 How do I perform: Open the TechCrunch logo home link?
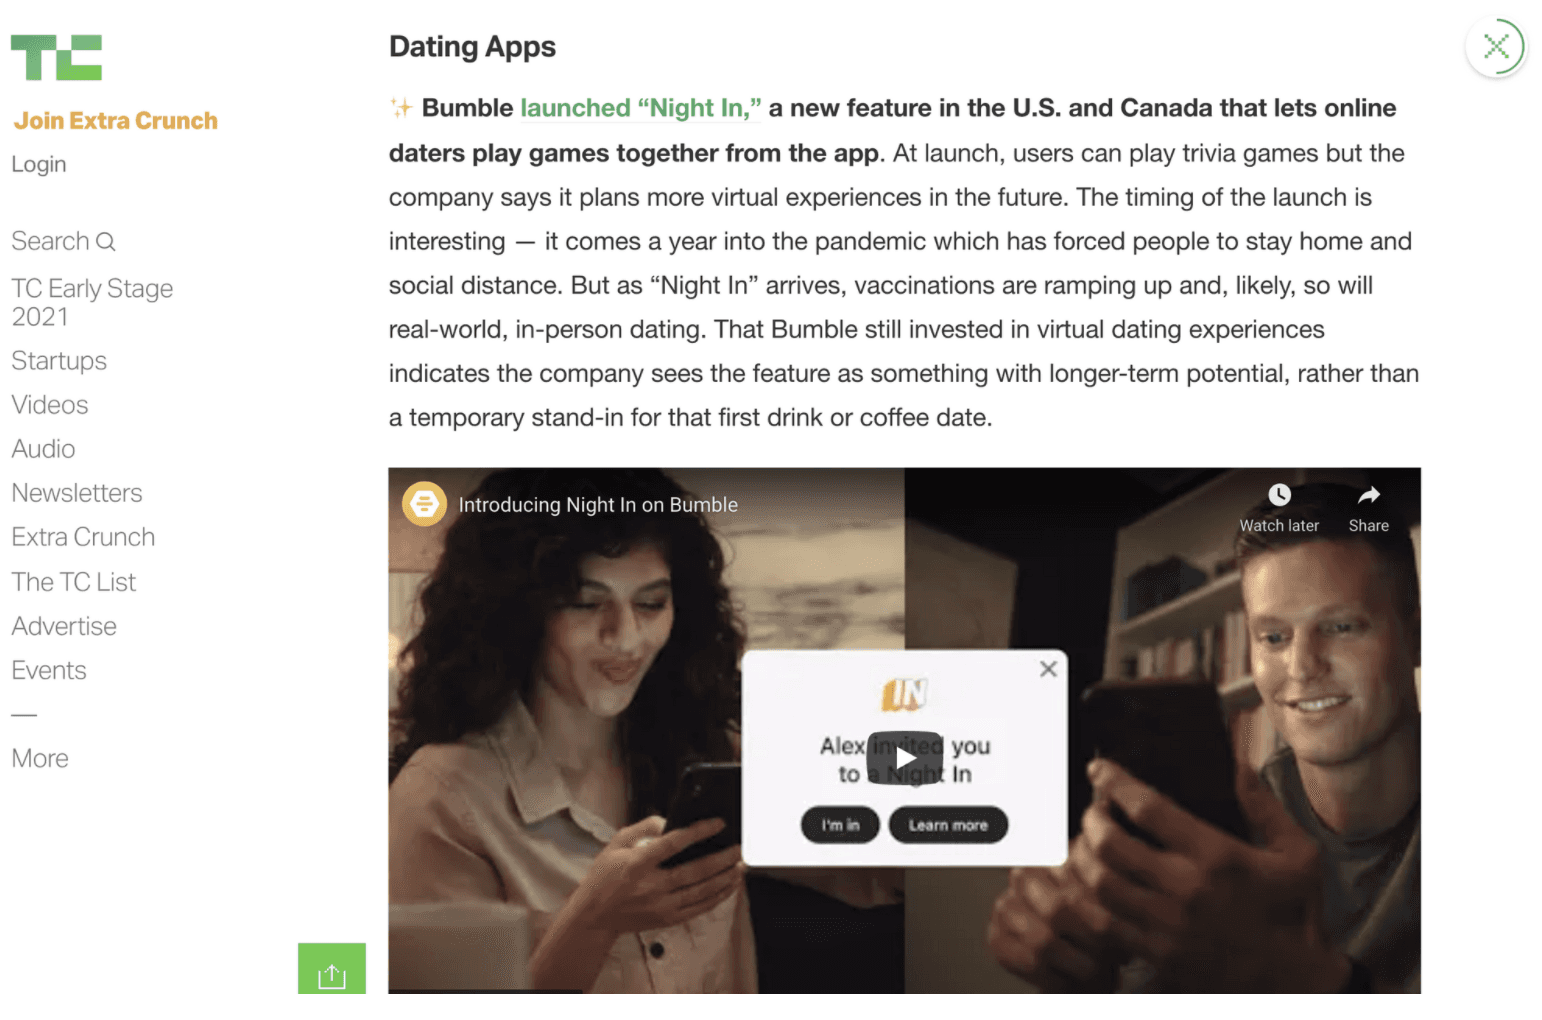[56, 57]
